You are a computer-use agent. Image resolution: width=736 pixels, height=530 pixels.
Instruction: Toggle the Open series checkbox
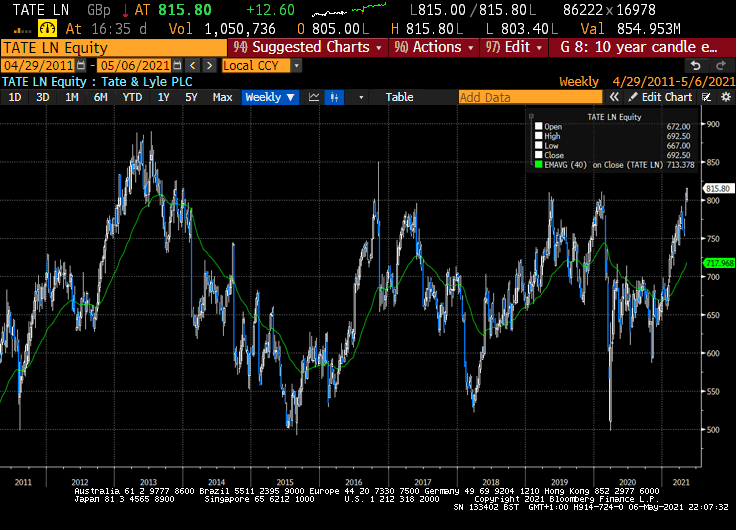pyautogui.click(x=539, y=126)
